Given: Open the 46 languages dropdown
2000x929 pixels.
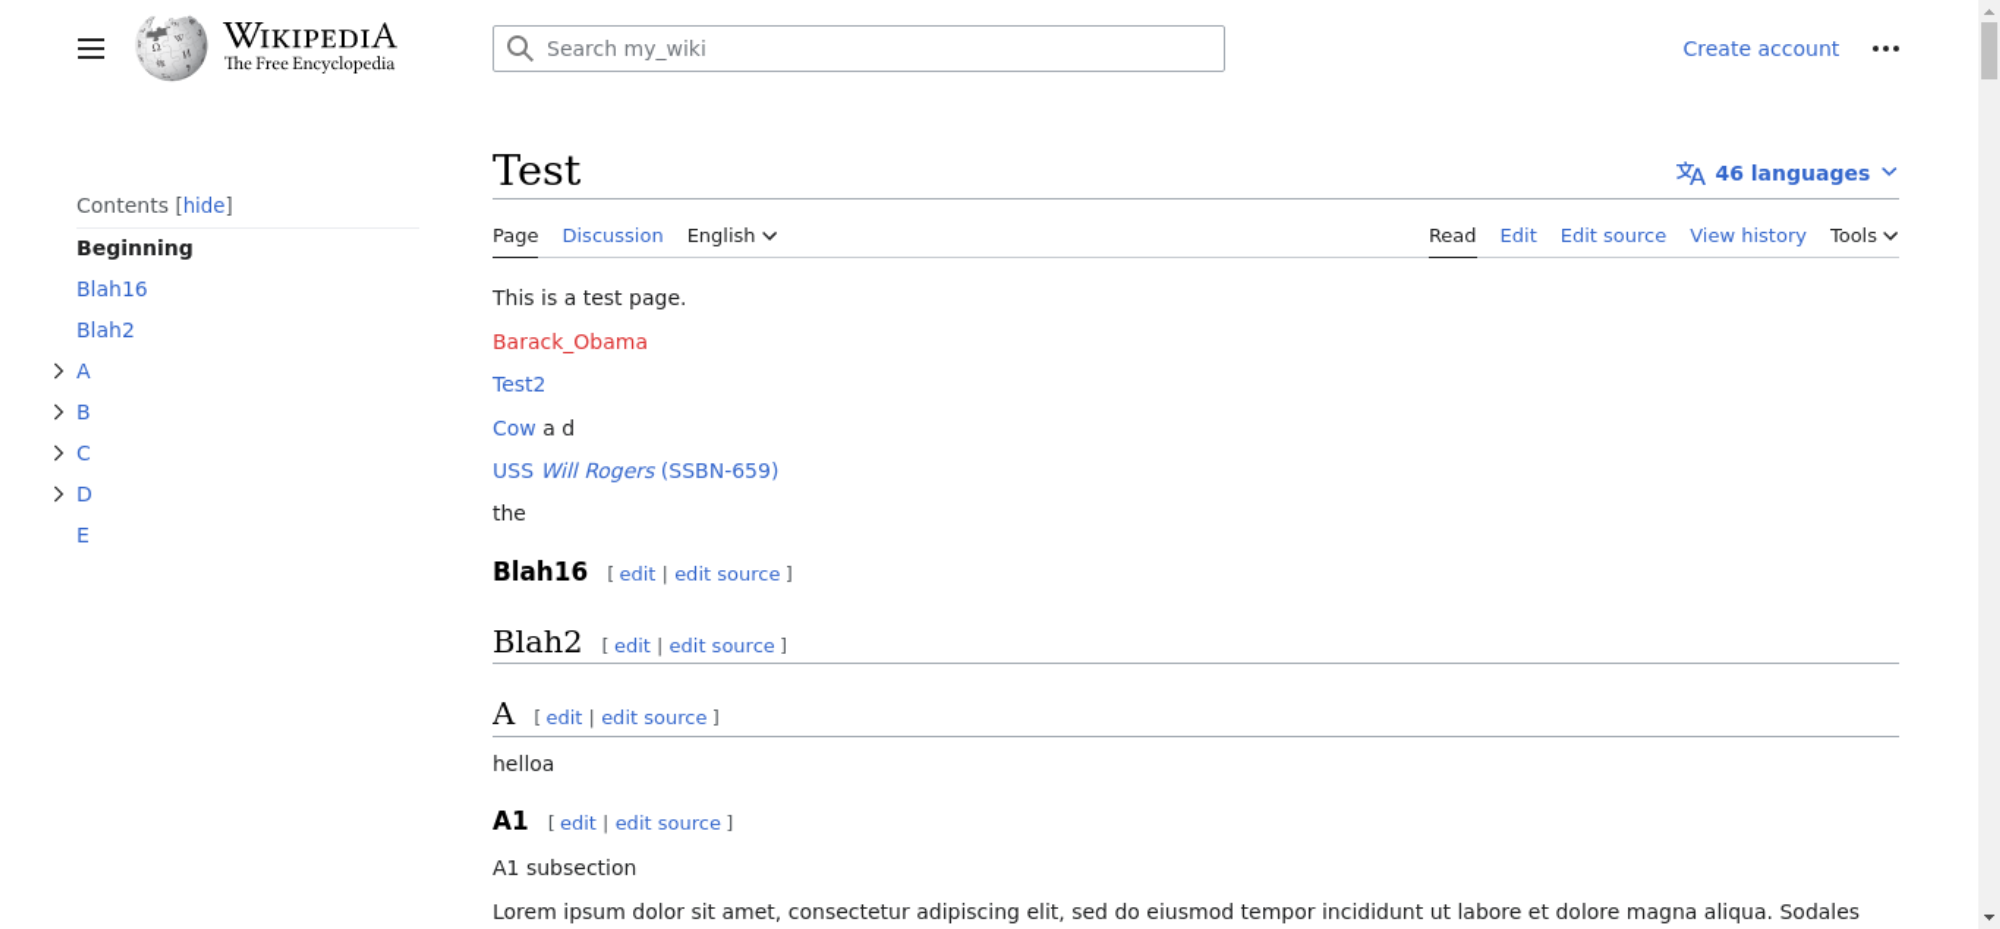Looking at the screenshot, I should point(1790,173).
